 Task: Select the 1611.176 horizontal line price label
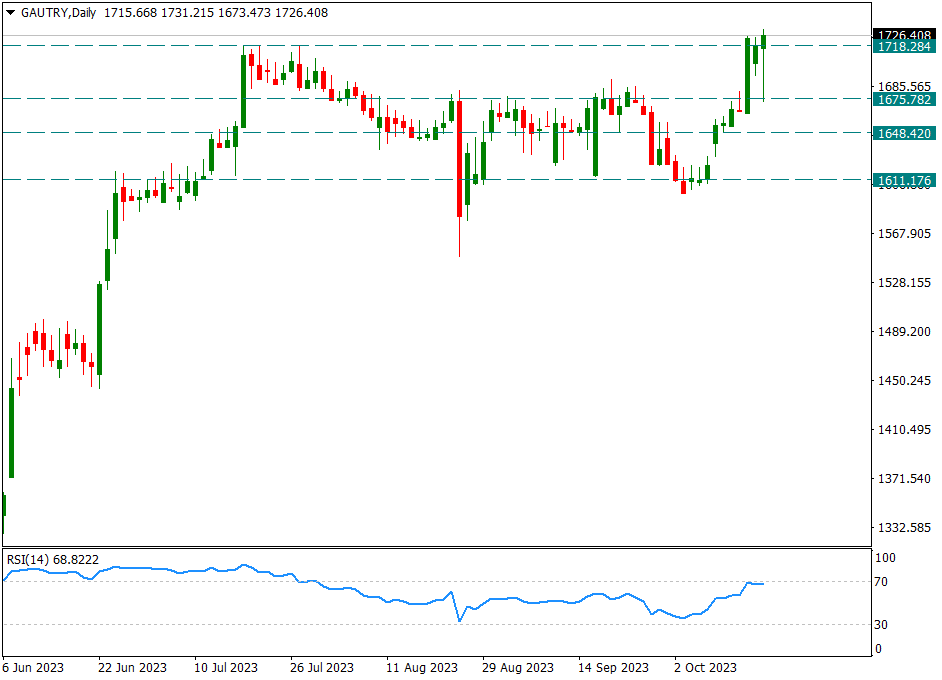click(904, 180)
